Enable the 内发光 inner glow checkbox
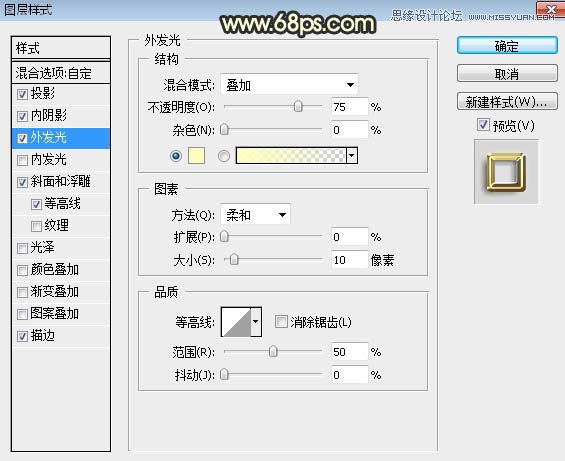 click(x=22, y=160)
